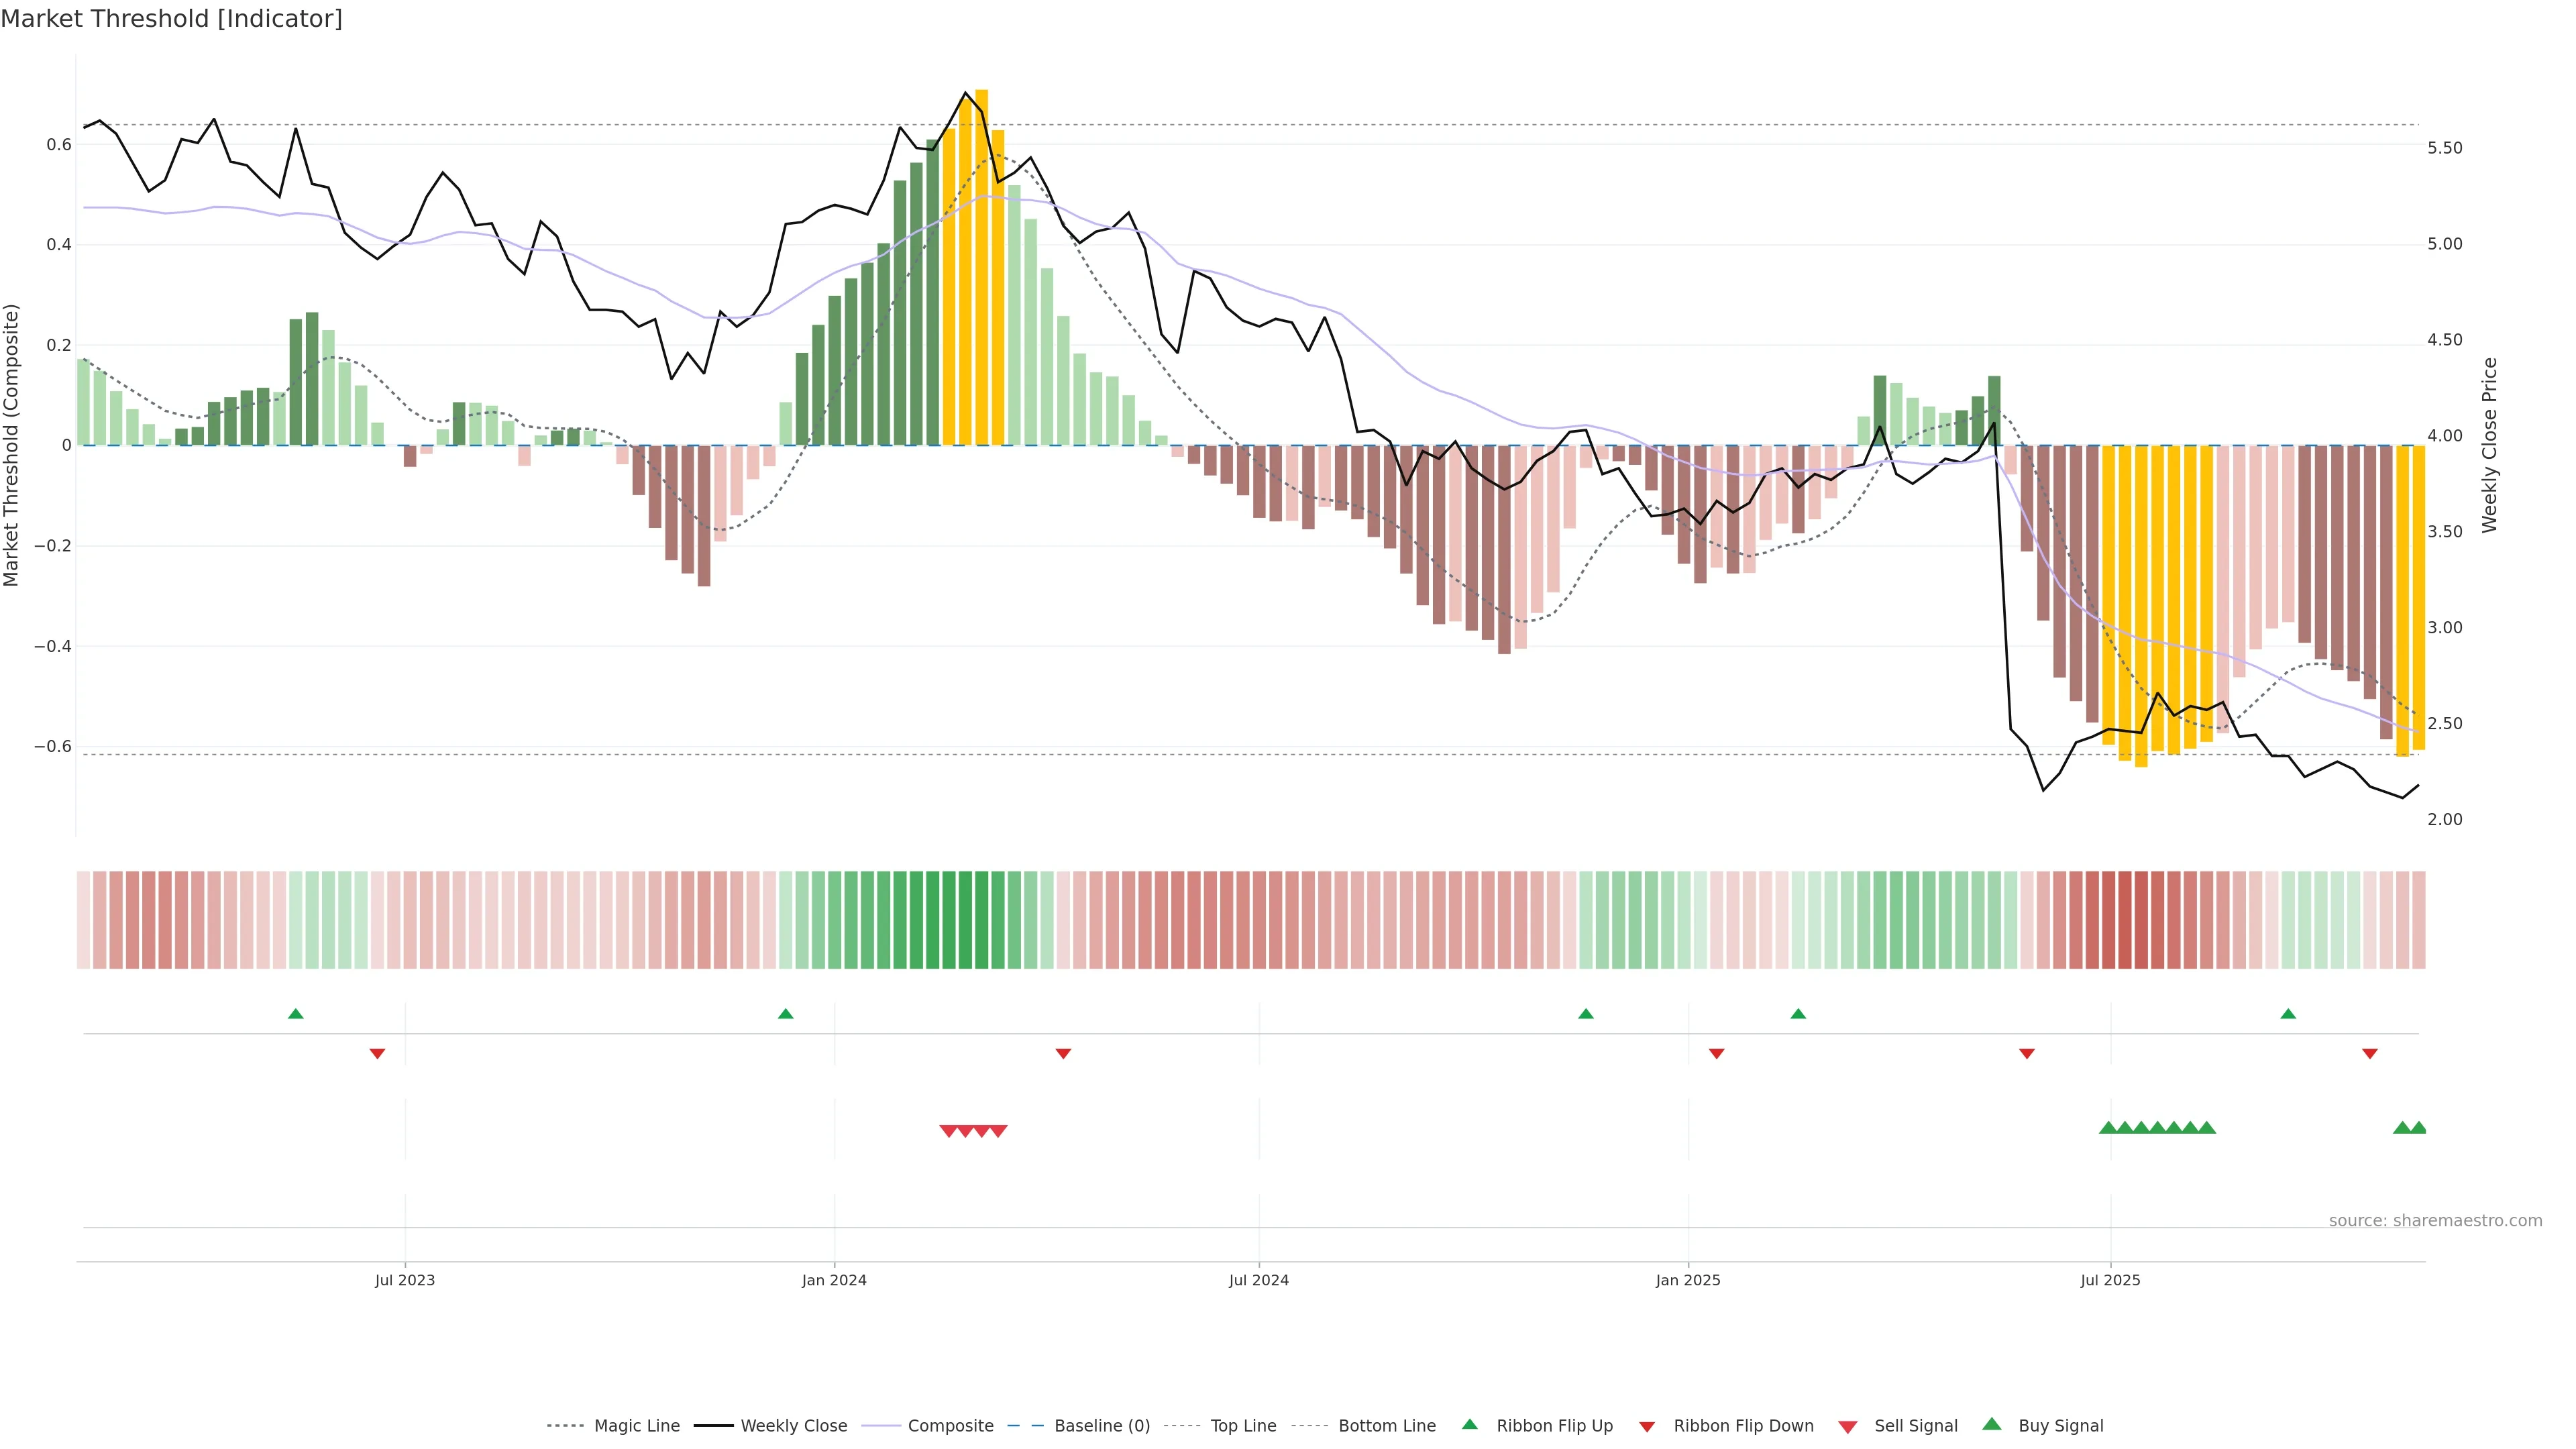Image resolution: width=2576 pixels, height=1449 pixels.
Task: Click Market Threshold [Indicator] title
Action: 171,19
